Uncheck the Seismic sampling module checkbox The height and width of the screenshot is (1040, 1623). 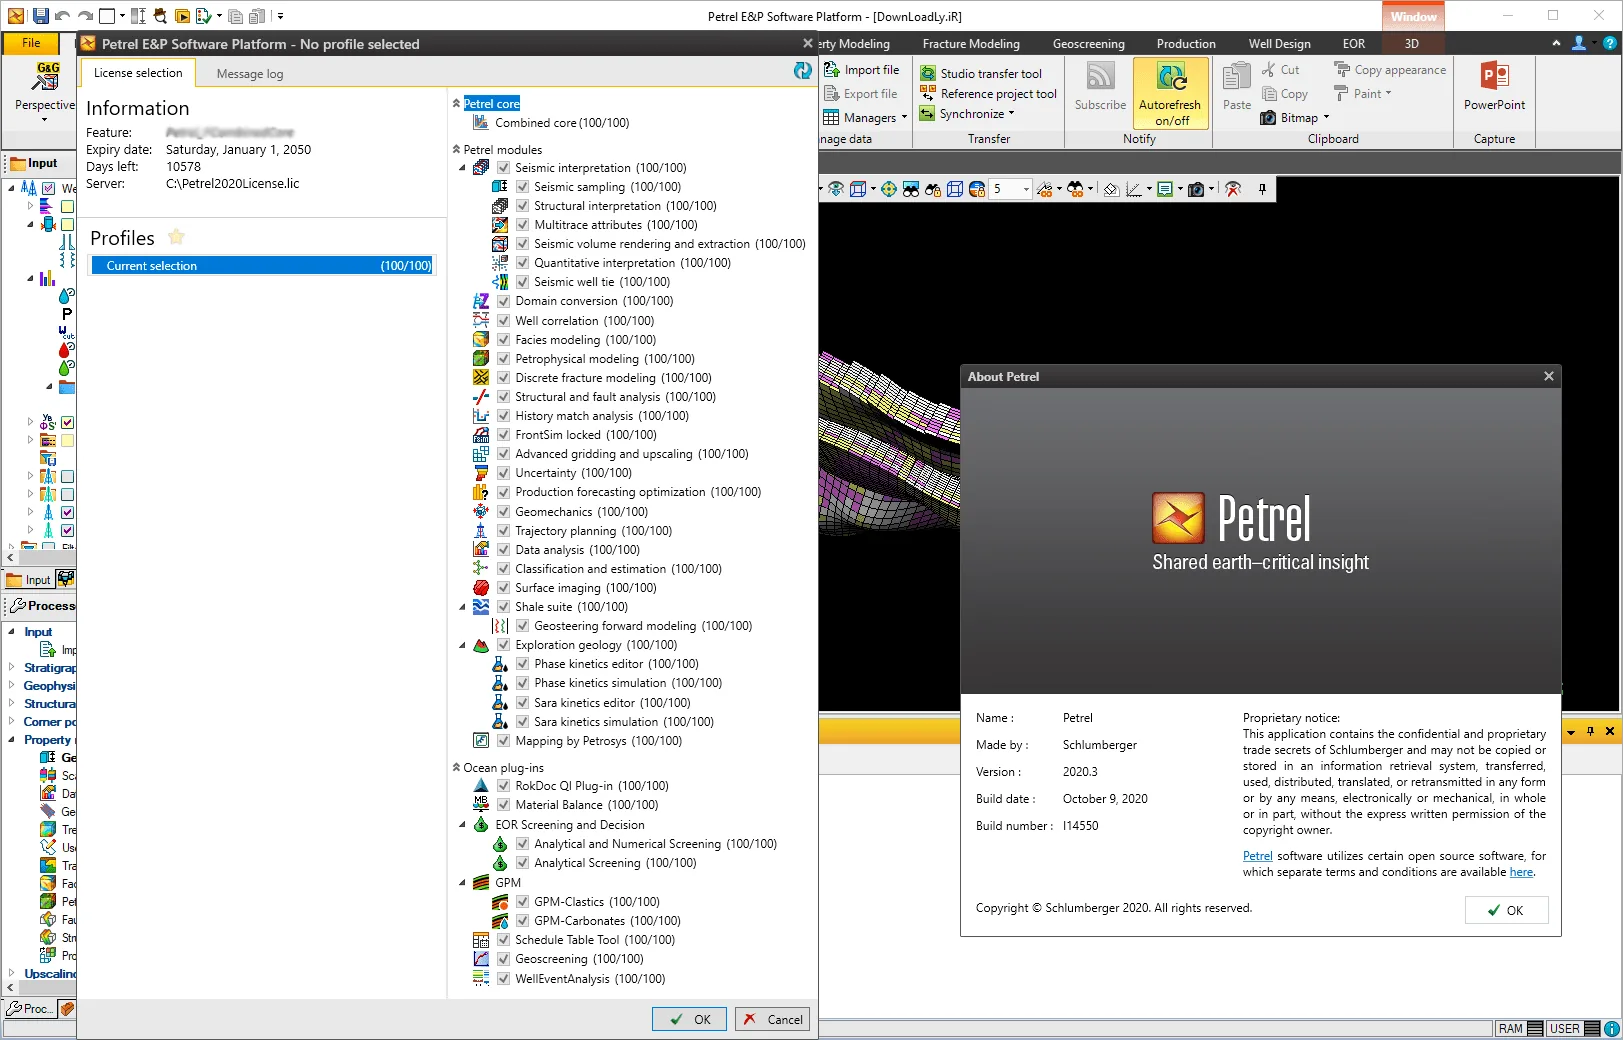tap(522, 187)
